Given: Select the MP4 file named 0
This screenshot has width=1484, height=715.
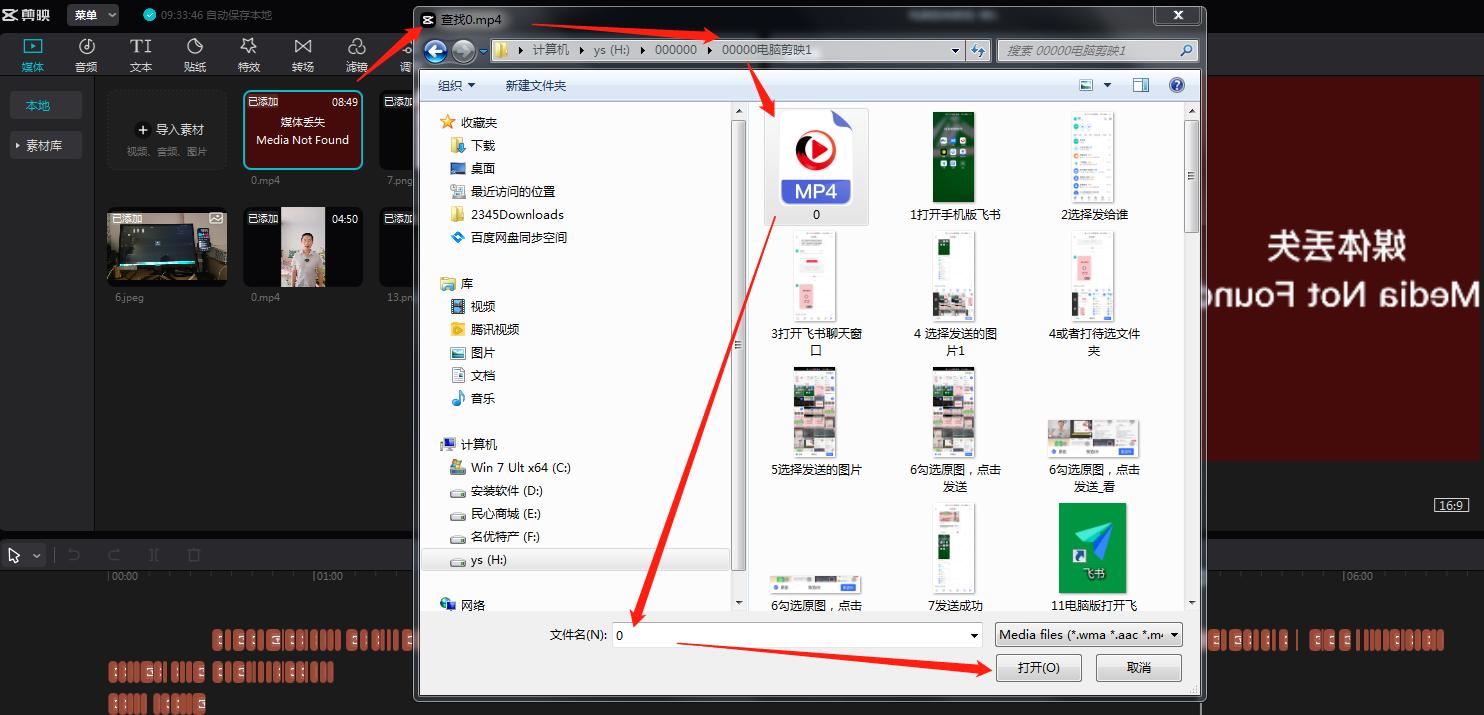Looking at the screenshot, I should coord(816,166).
